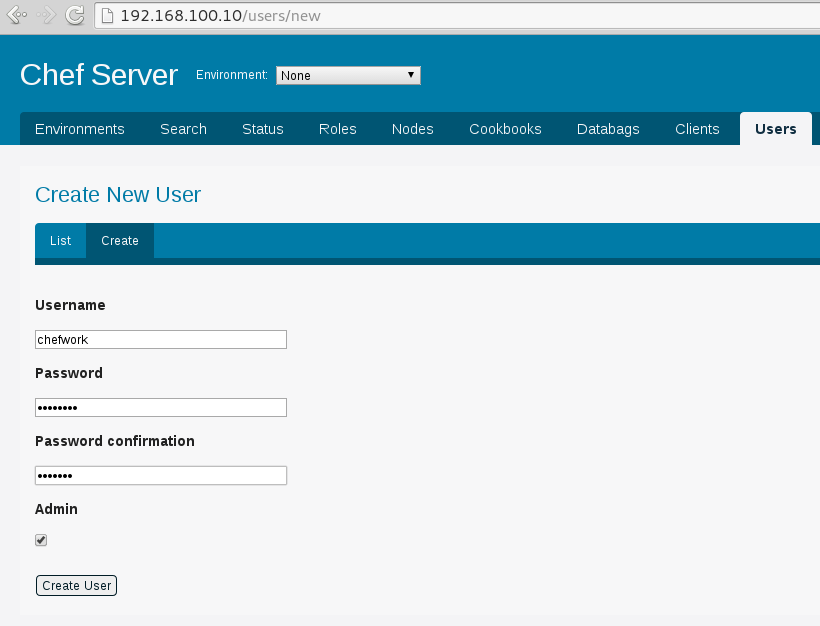
Task: Click the Create New User heading
Action: [118, 195]
